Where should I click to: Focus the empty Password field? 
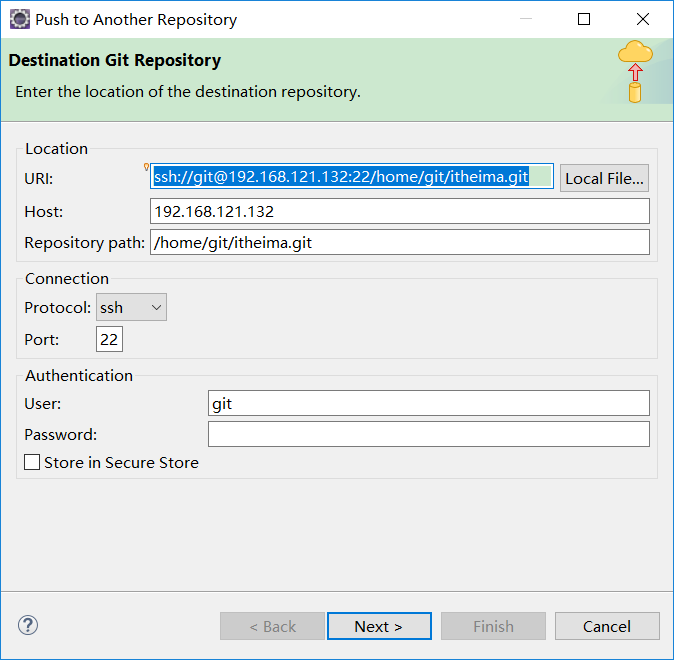tap(429, 434)
